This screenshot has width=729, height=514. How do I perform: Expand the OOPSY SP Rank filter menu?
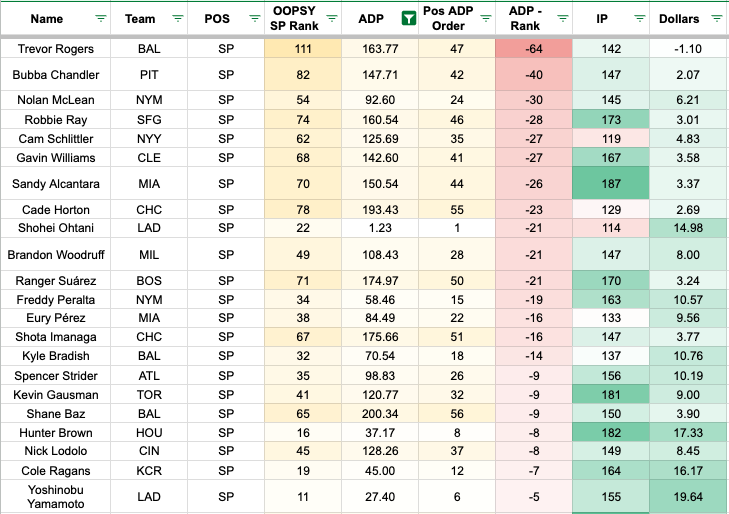click(330, 19)
